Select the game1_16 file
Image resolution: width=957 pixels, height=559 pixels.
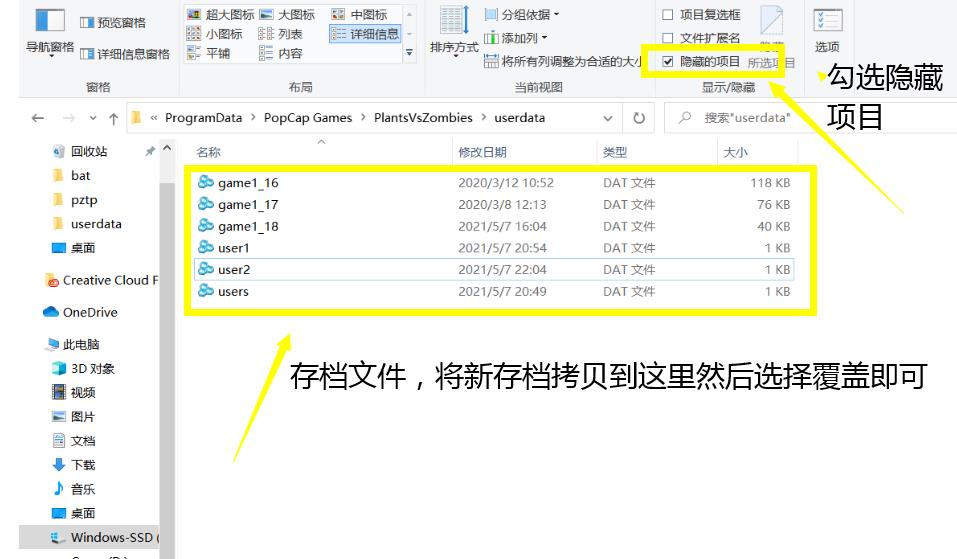pyautogui.click(x=494, y=182)
